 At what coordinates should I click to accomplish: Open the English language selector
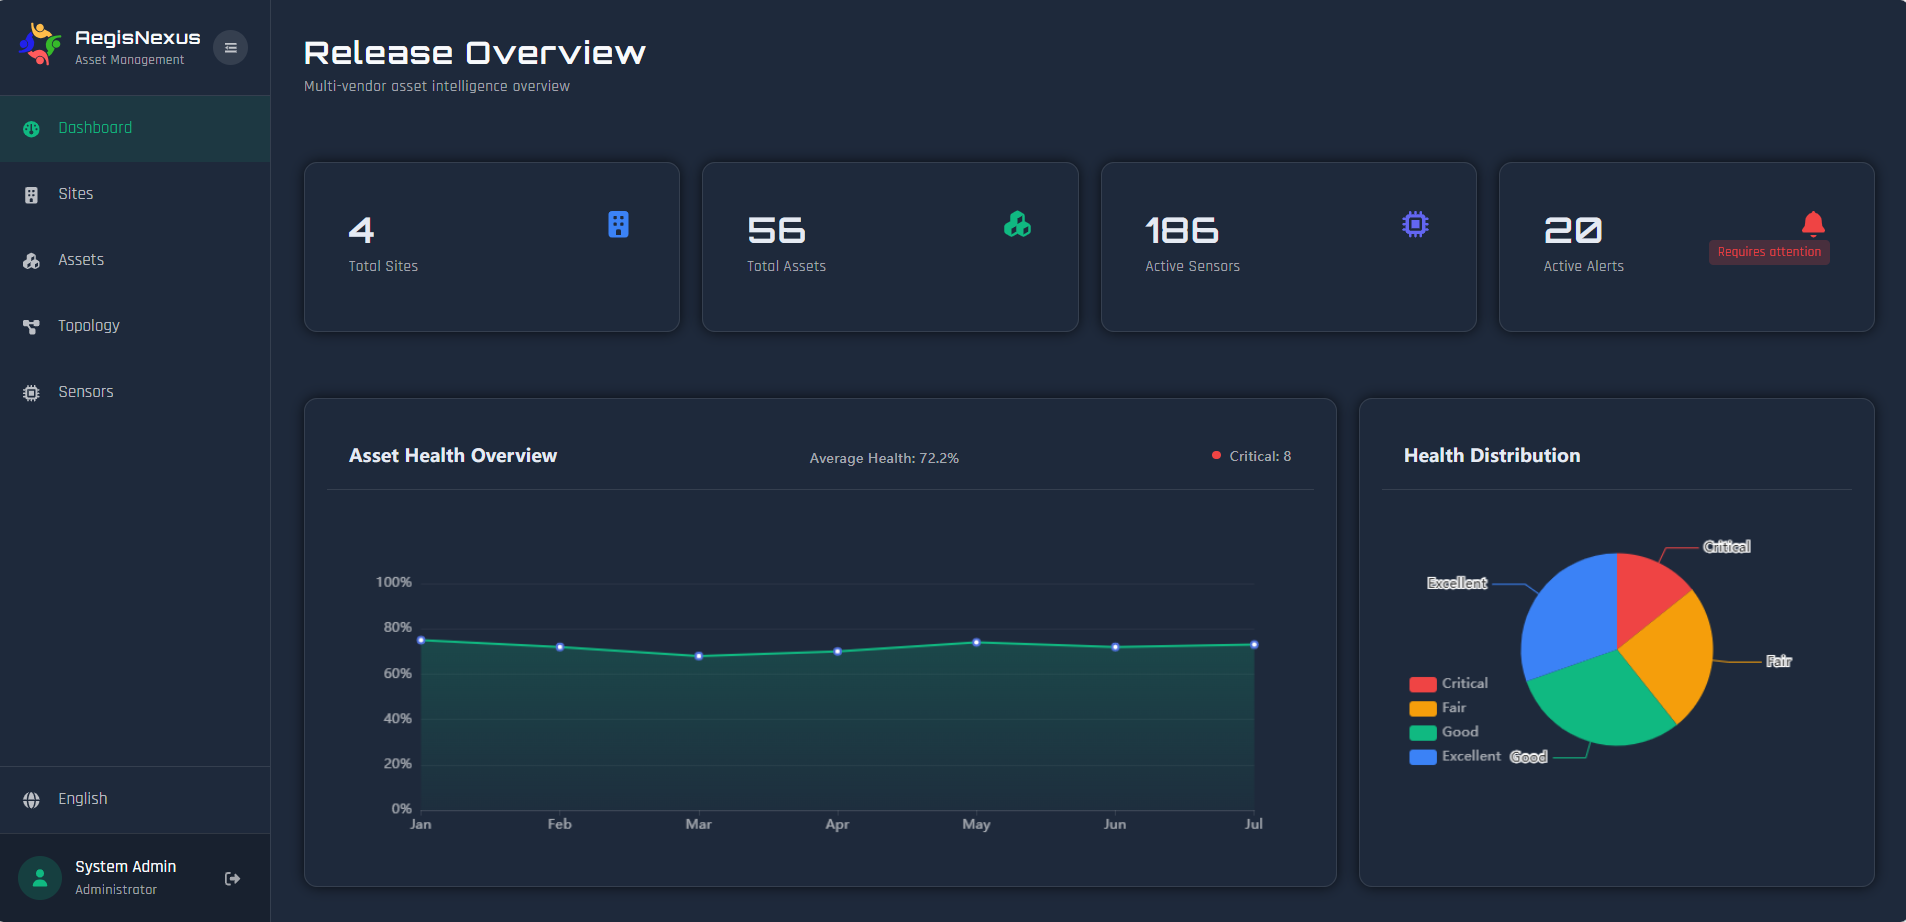coord(82,799)
